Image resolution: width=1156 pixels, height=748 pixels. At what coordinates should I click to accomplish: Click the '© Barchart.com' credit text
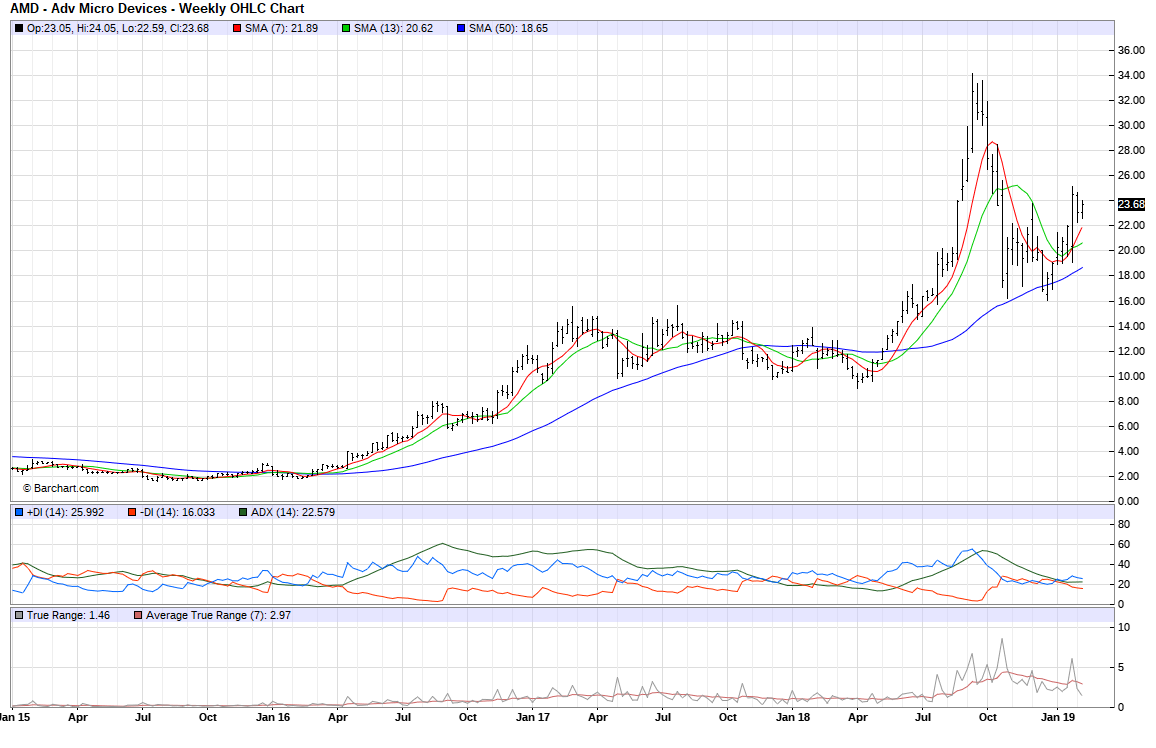click(x=60, y=489)
